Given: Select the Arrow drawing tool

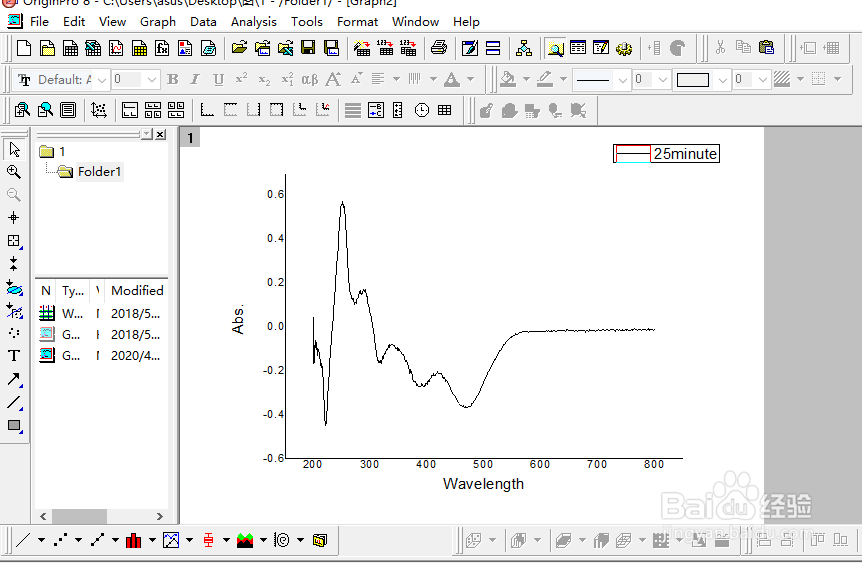Looking at the screenshot, I should tap(14, 379).
